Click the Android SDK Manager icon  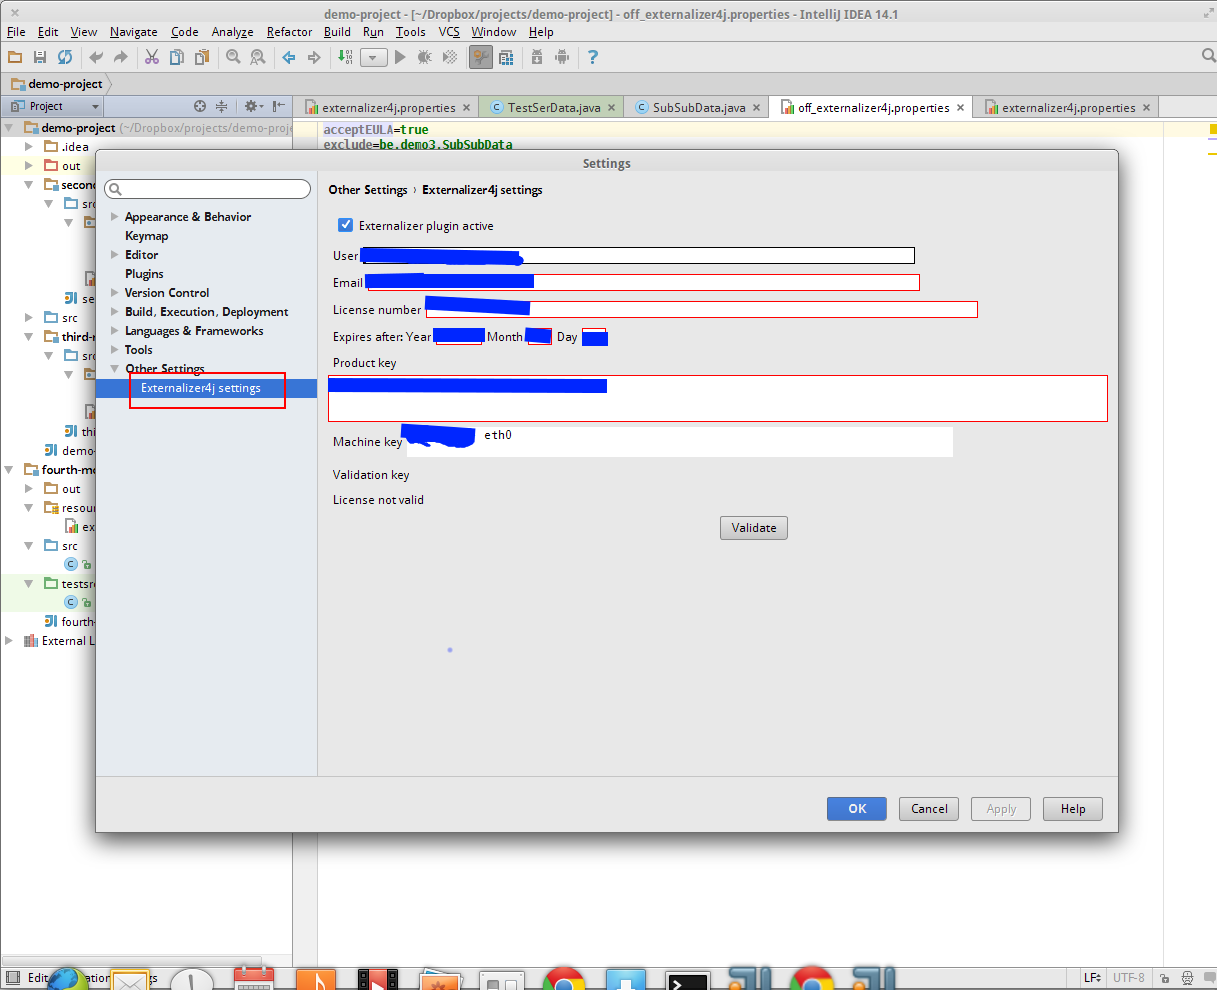point(537,57)
